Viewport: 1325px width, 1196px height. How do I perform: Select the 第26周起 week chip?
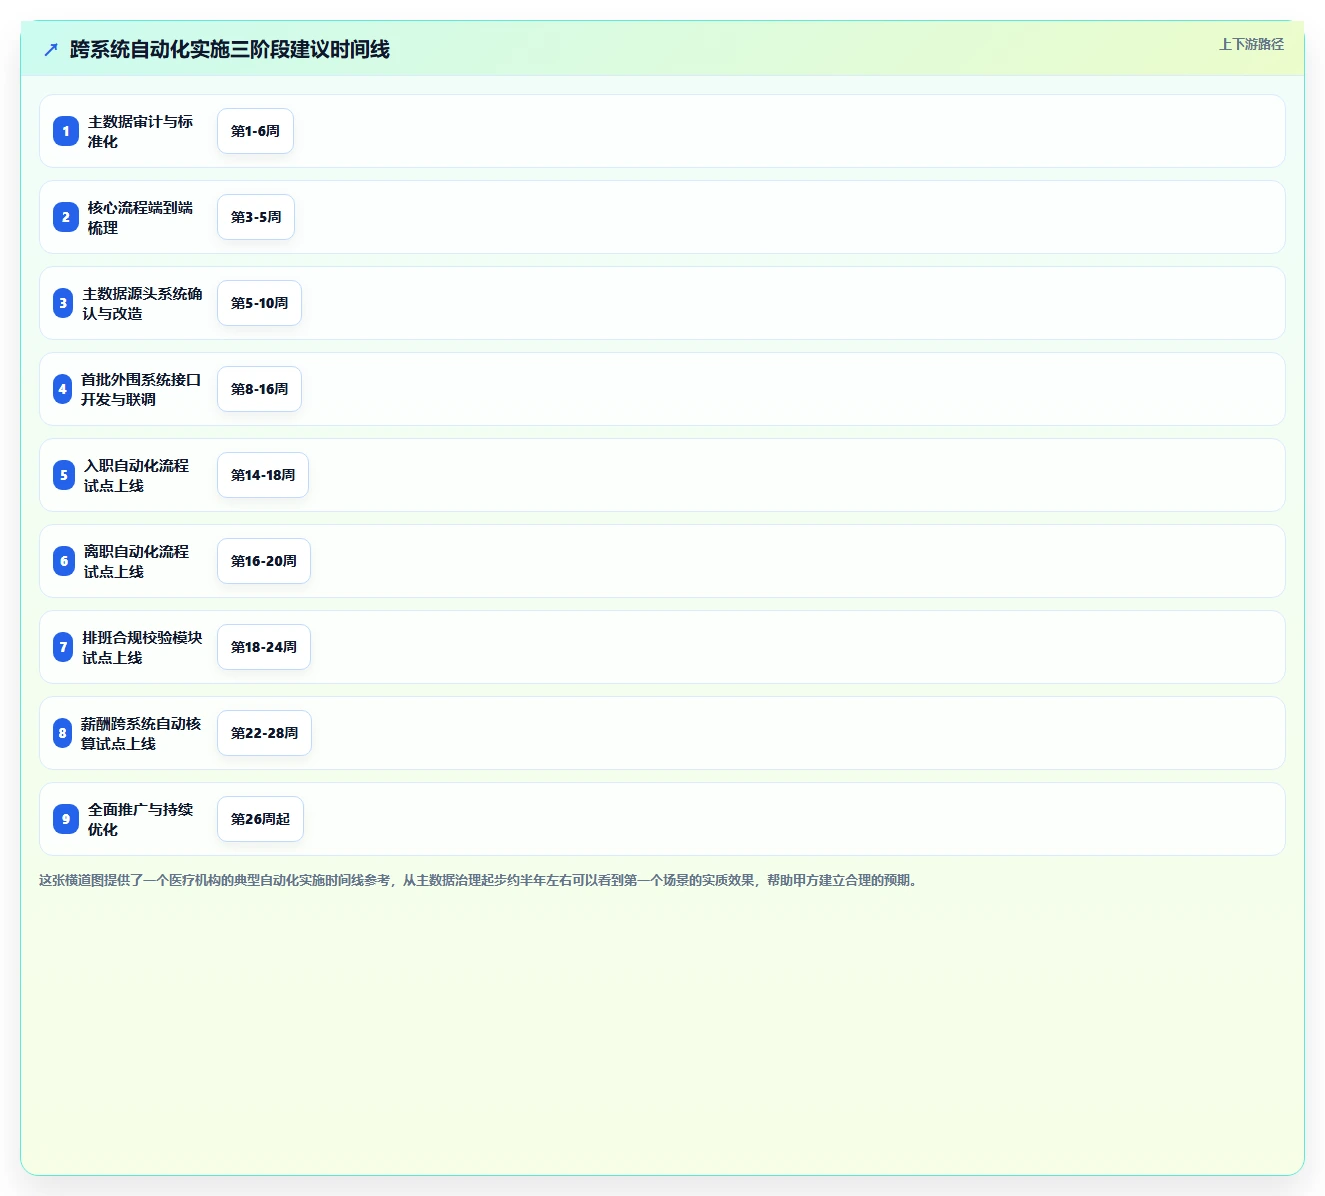coord(260,819)
